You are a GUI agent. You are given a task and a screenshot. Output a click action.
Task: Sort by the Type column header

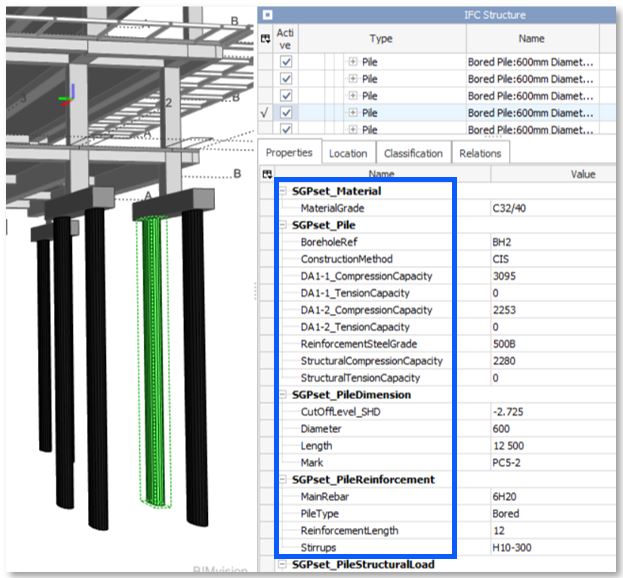coord(381,38)
